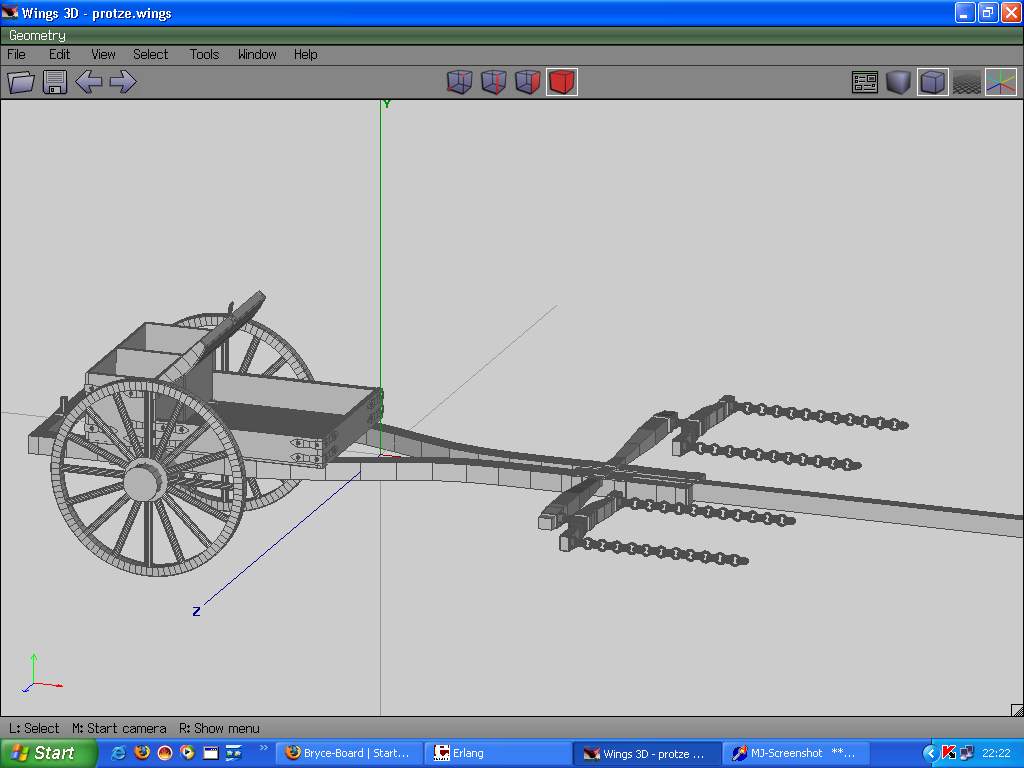The image size is (1024, 768).
Task: Expand the Window menu
Action: (x=257, y=54)
